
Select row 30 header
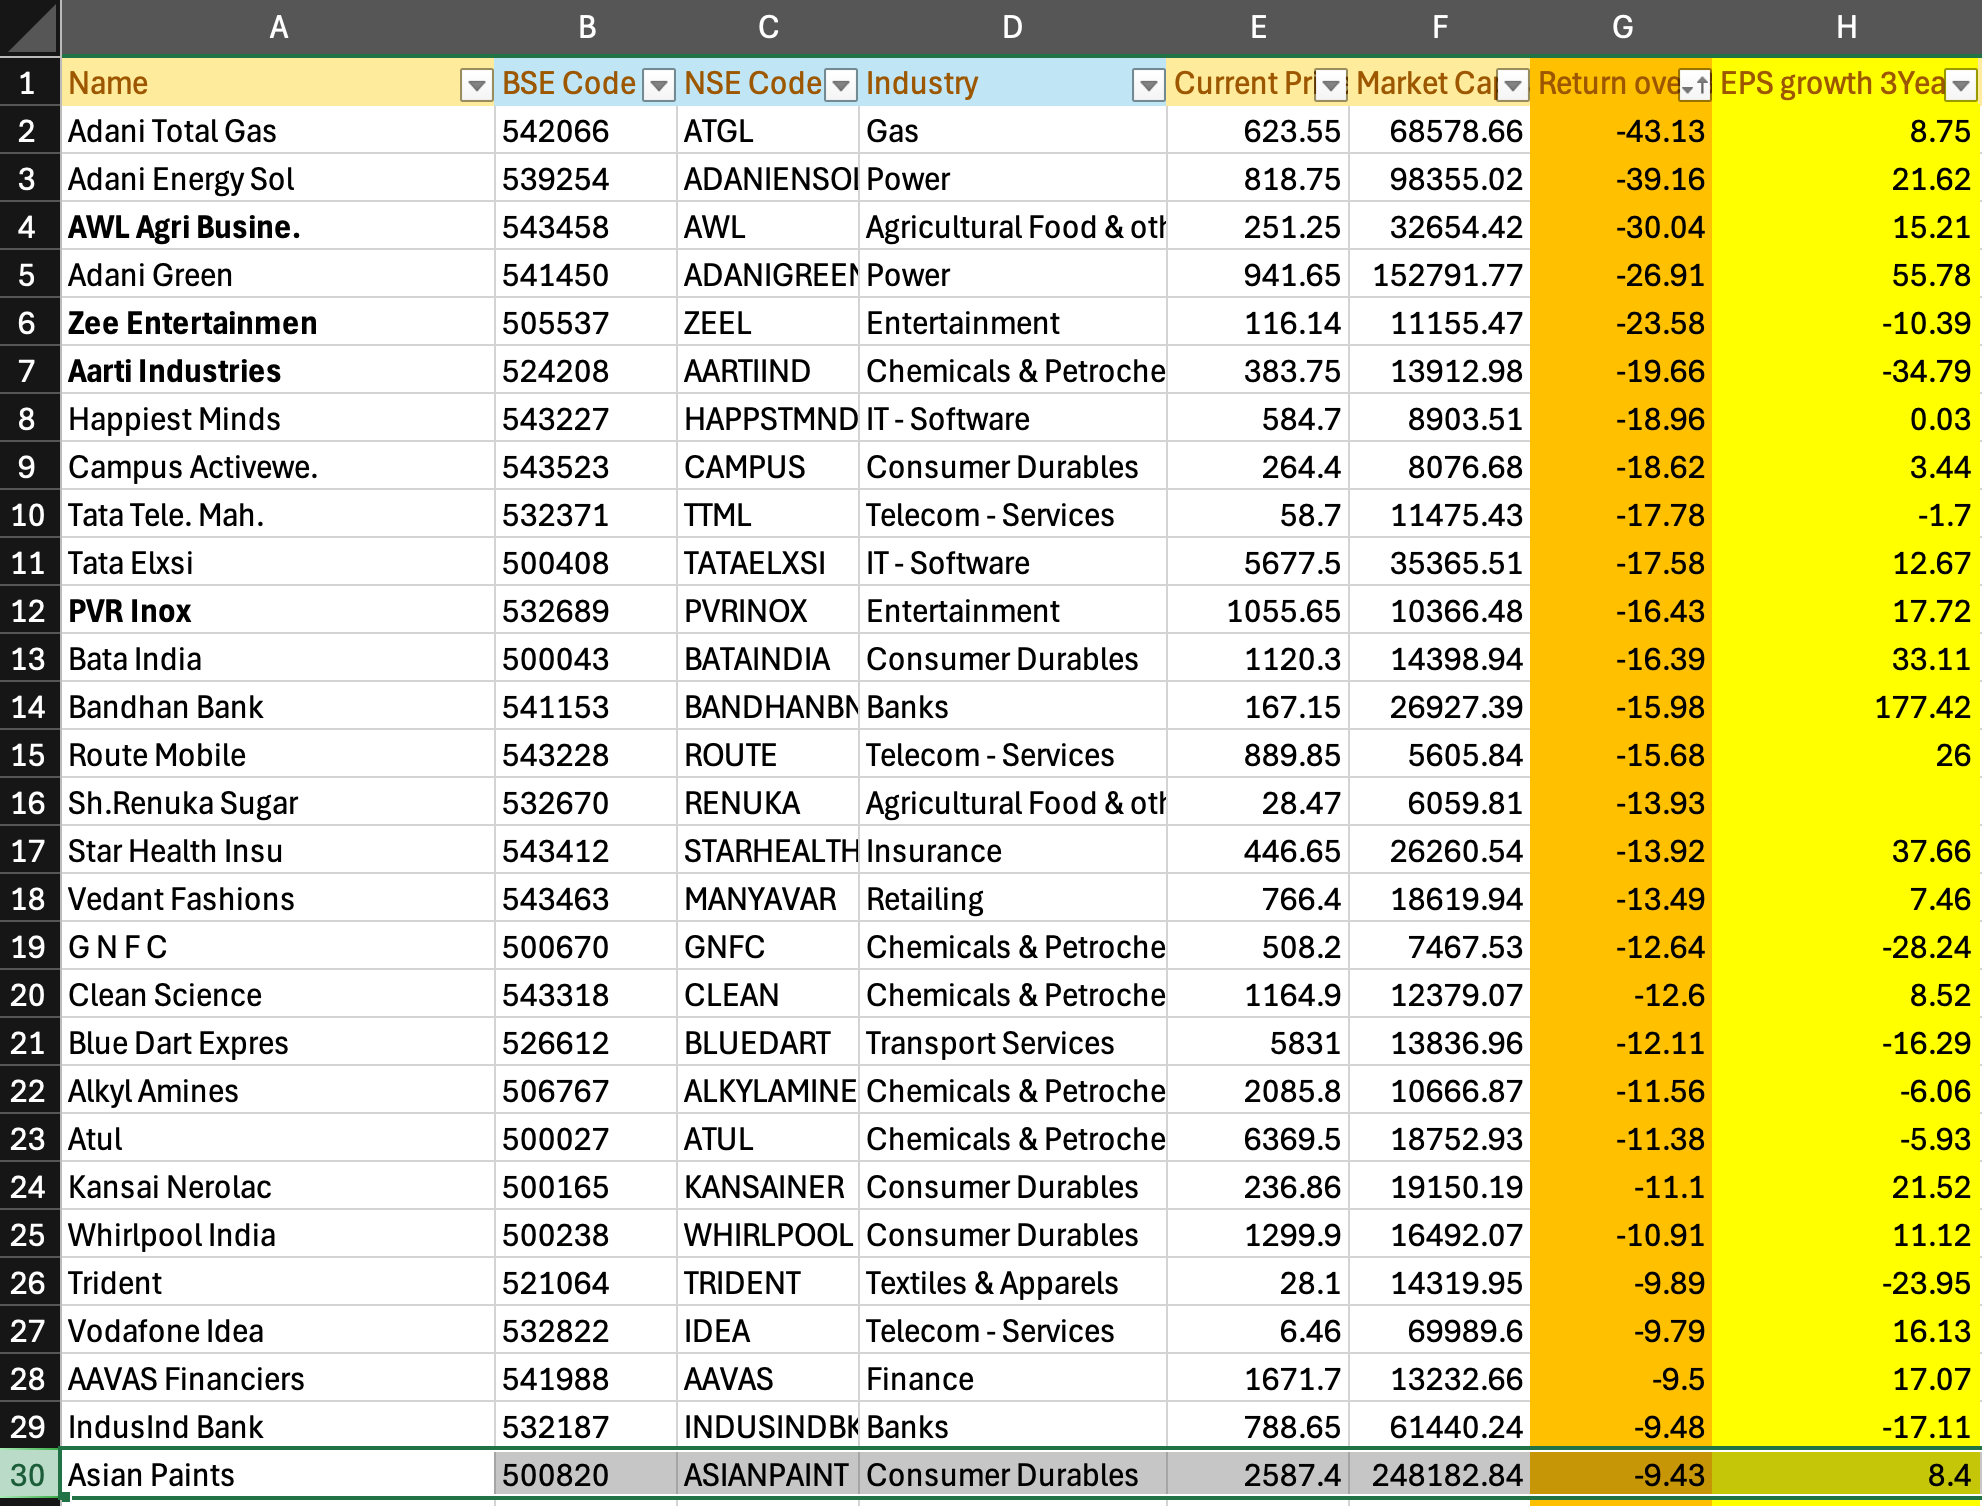(x=29, y=1475)
